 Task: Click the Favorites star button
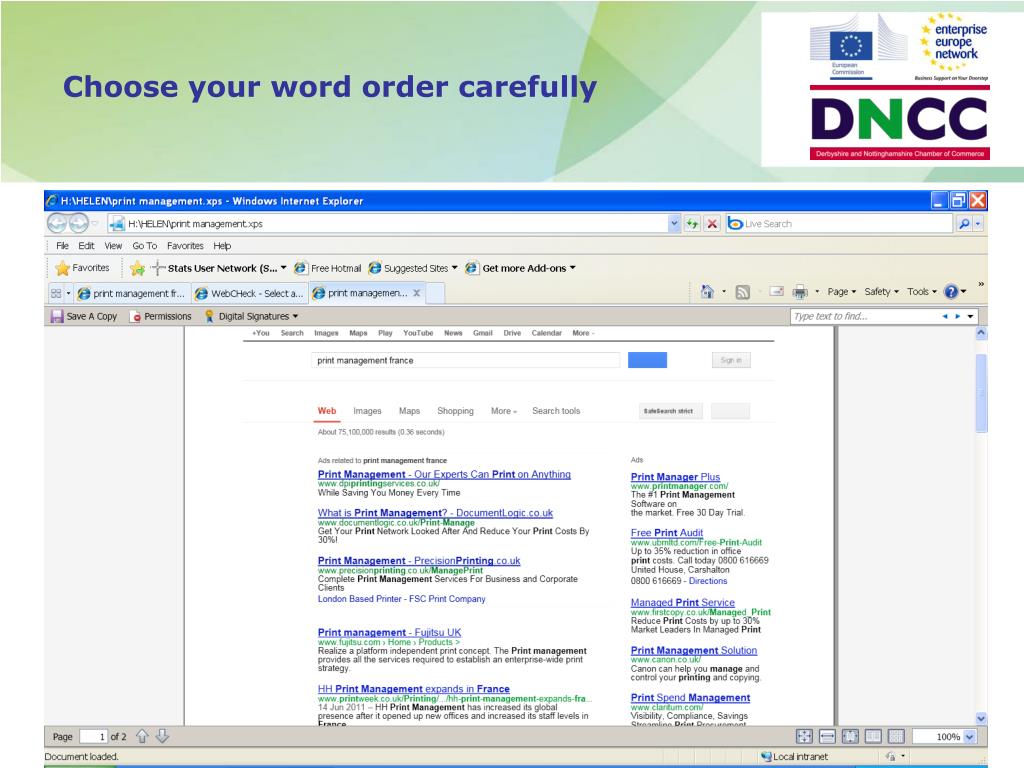(83, 268)
